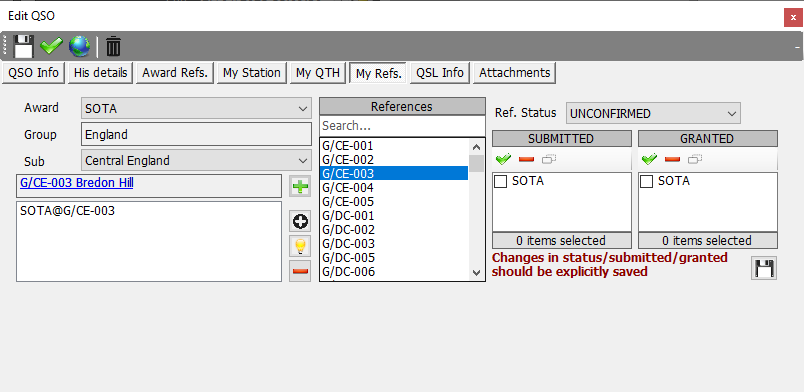
Task: Open the QSL Info tab
Action: pos(440,73)
